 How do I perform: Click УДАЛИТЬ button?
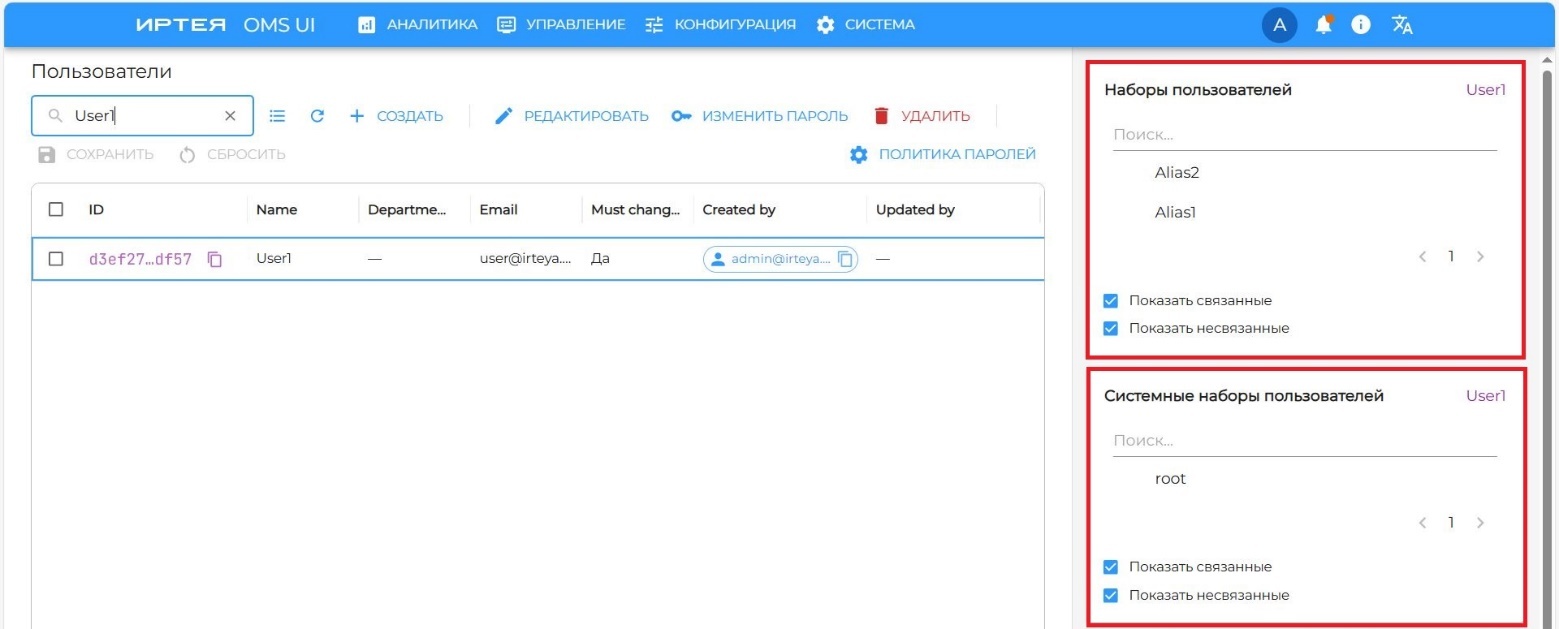coord(921,116)
